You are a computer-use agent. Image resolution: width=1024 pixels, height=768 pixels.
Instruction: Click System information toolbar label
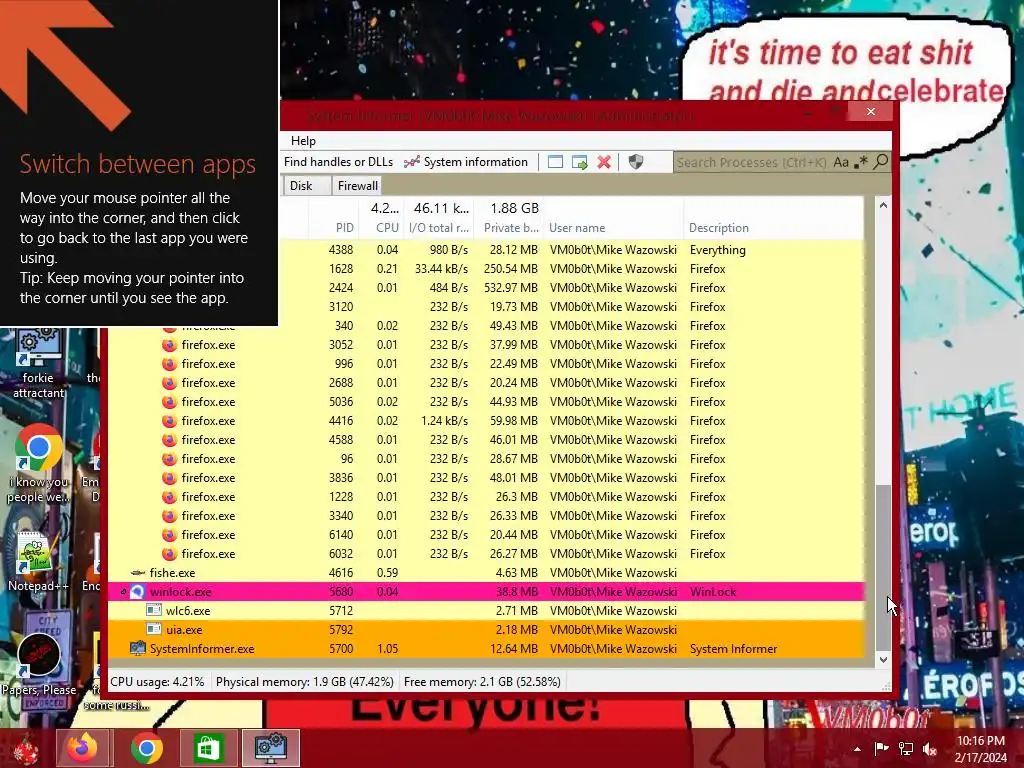click(475, 162)
